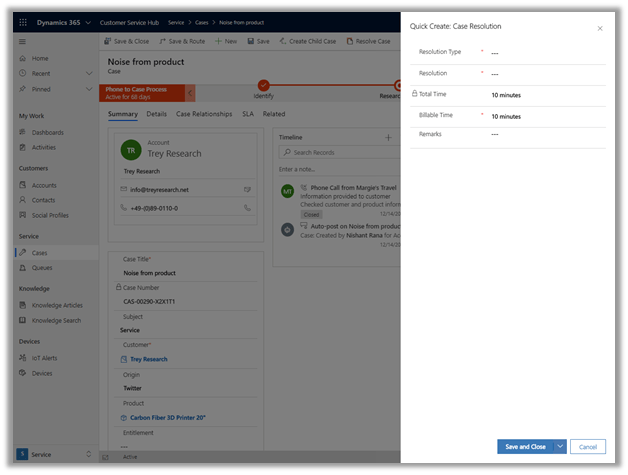The height and width of the screenshot is (475, 628).
Task: Click the Cancel button
Action: click(588, 446)
